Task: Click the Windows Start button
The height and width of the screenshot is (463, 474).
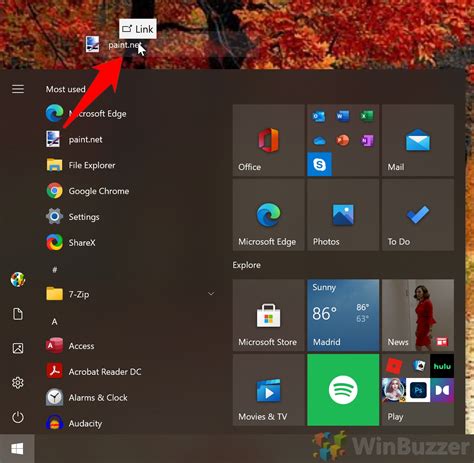Action: [17, 449]
